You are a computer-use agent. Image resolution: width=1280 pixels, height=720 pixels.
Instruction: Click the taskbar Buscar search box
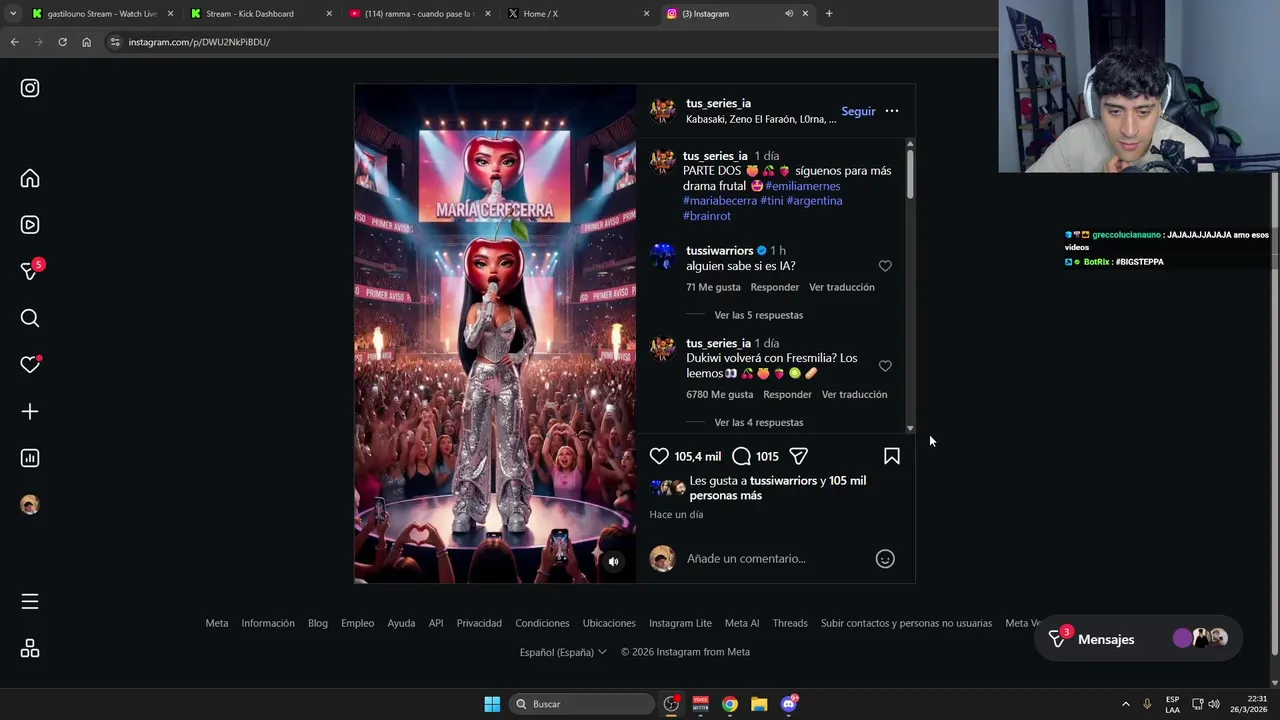(582, 704)
